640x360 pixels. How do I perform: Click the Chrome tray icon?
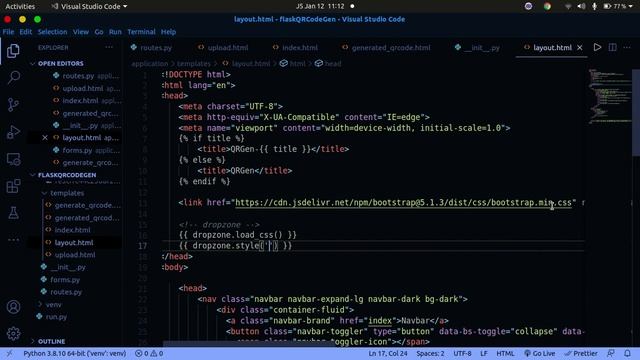(x=547, y=7)
